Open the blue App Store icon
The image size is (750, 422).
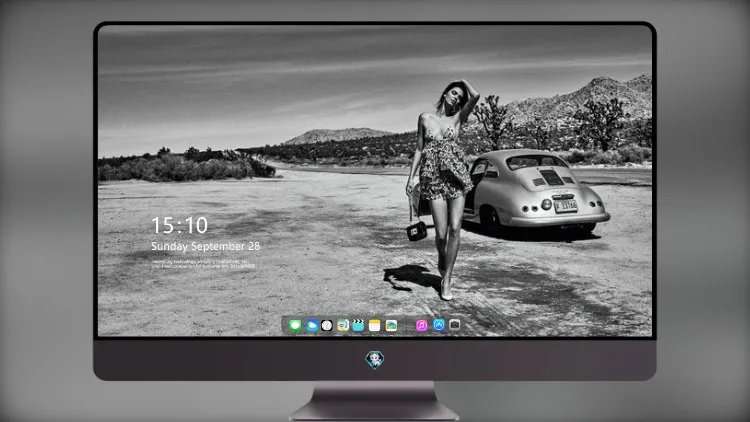point(439,325)
